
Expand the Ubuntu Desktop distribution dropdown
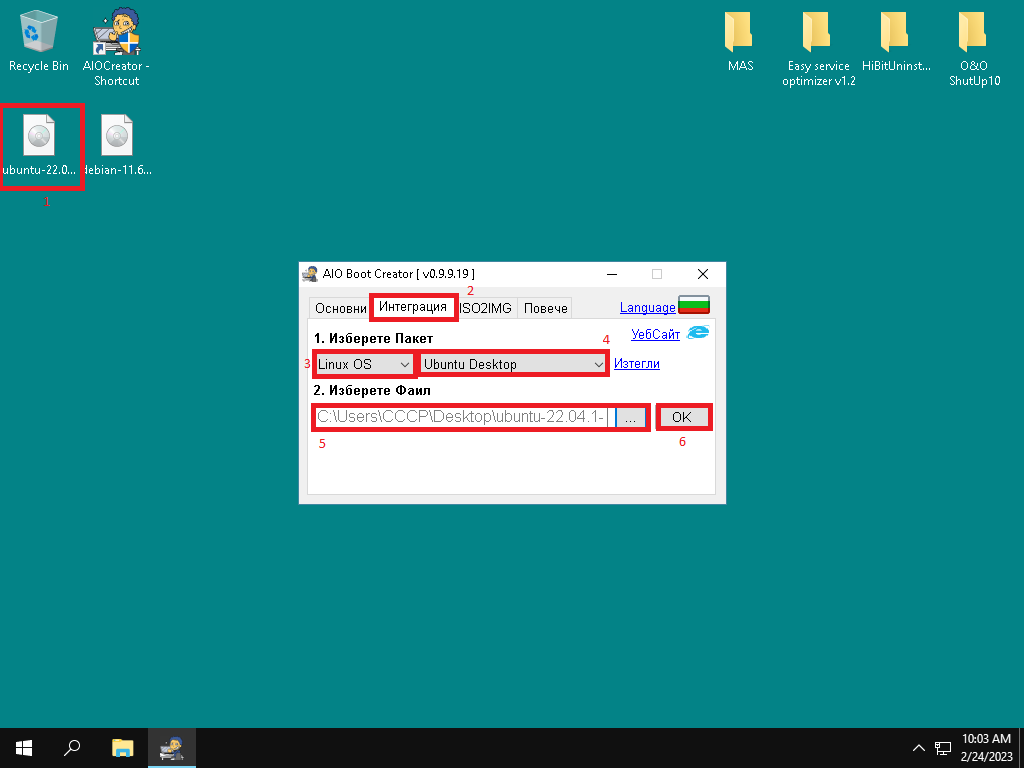coord(514,364)
